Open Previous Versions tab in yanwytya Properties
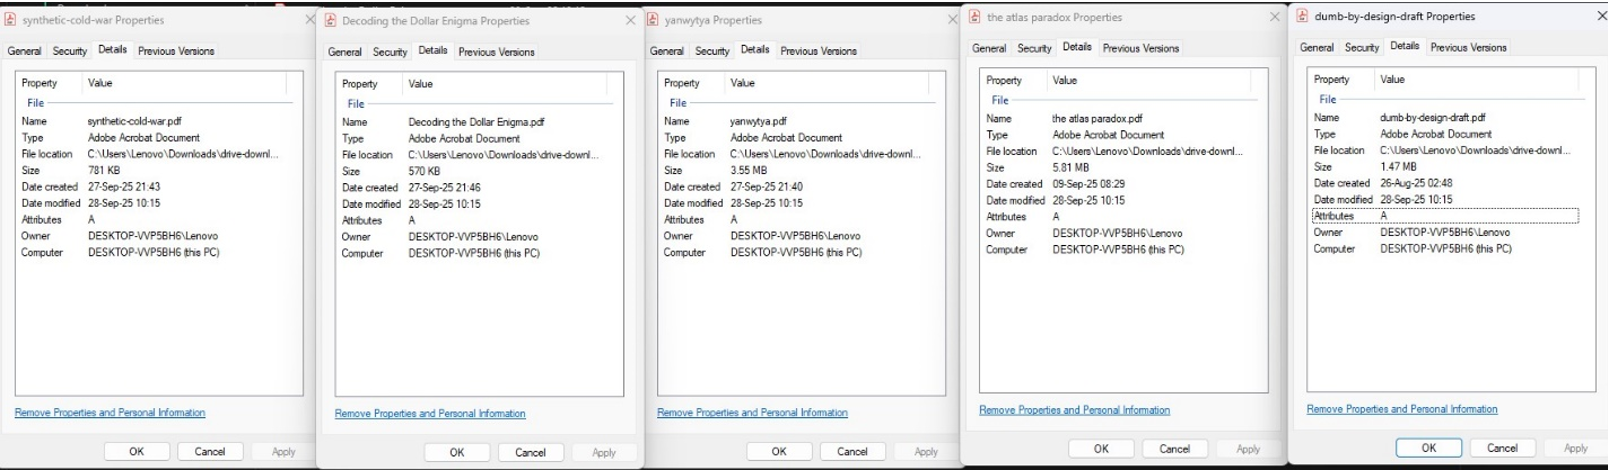The height and width of the screenshot is (472, 1608). (818, 51)
